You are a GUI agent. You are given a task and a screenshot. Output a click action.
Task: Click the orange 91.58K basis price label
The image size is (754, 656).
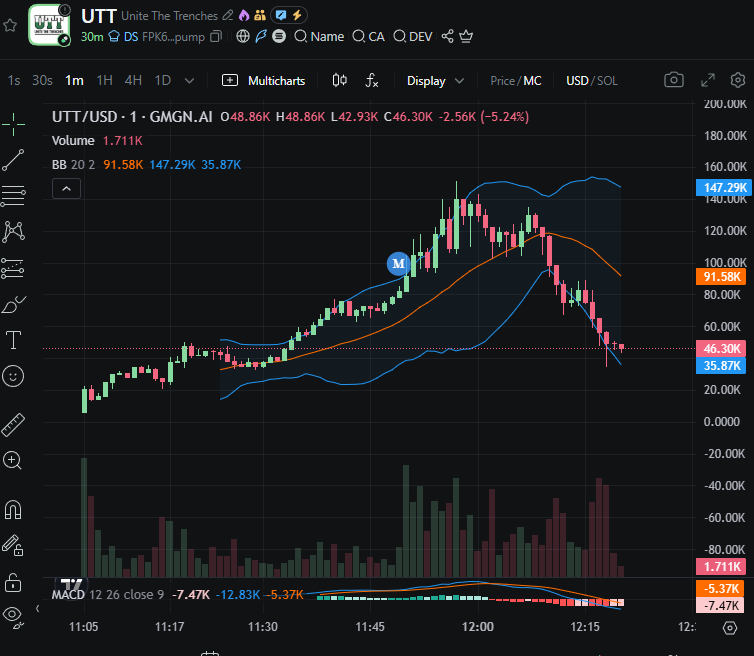click(x=721, y=277)
